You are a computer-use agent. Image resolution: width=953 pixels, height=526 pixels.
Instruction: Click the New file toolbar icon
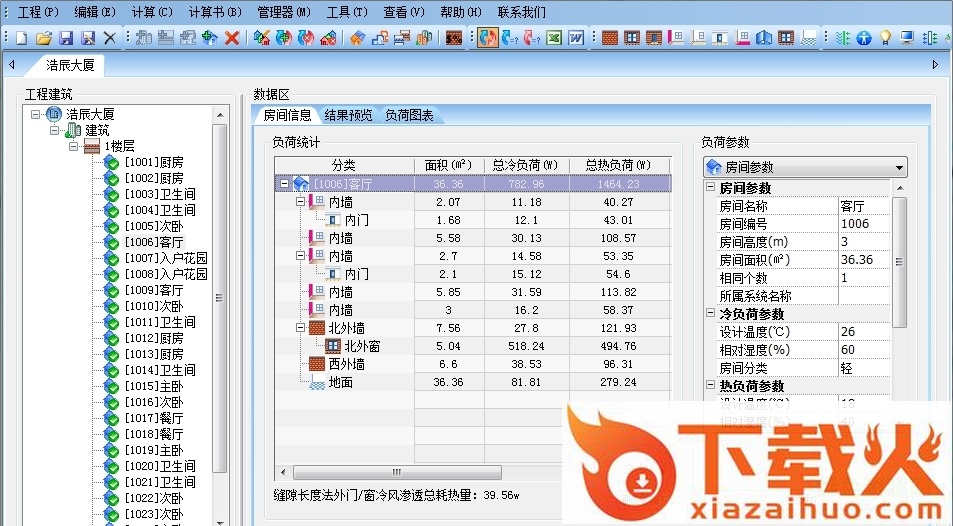click(21, 38)
